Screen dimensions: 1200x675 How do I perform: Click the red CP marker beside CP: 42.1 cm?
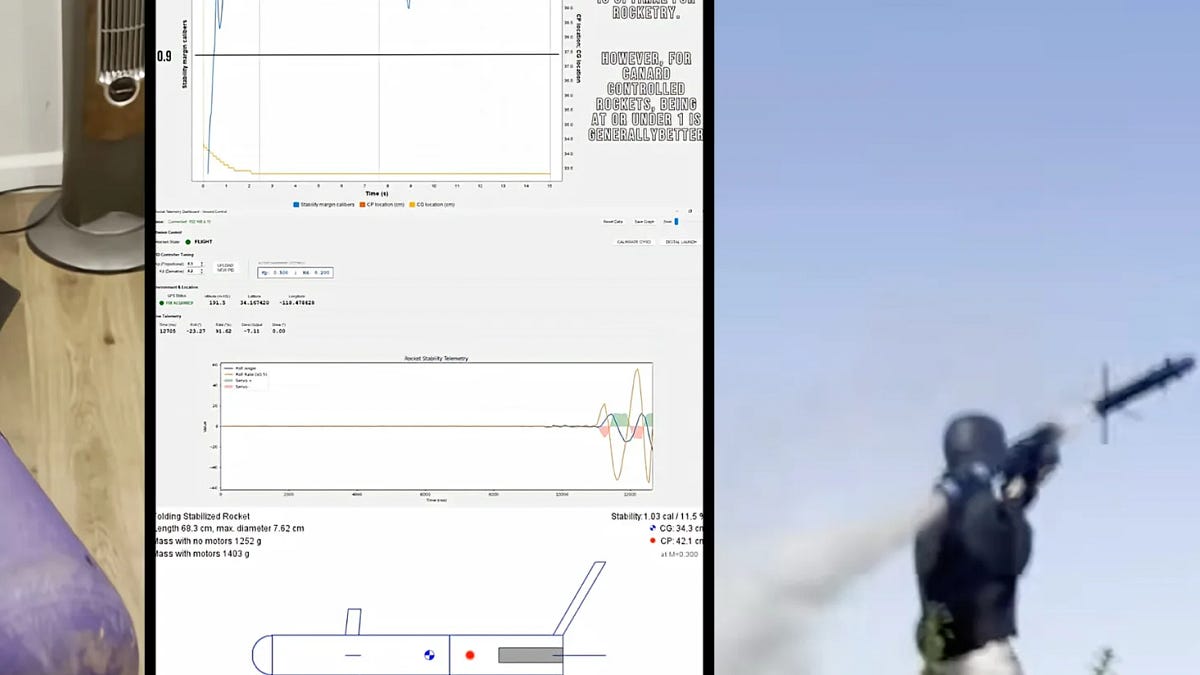pos(653,540)
